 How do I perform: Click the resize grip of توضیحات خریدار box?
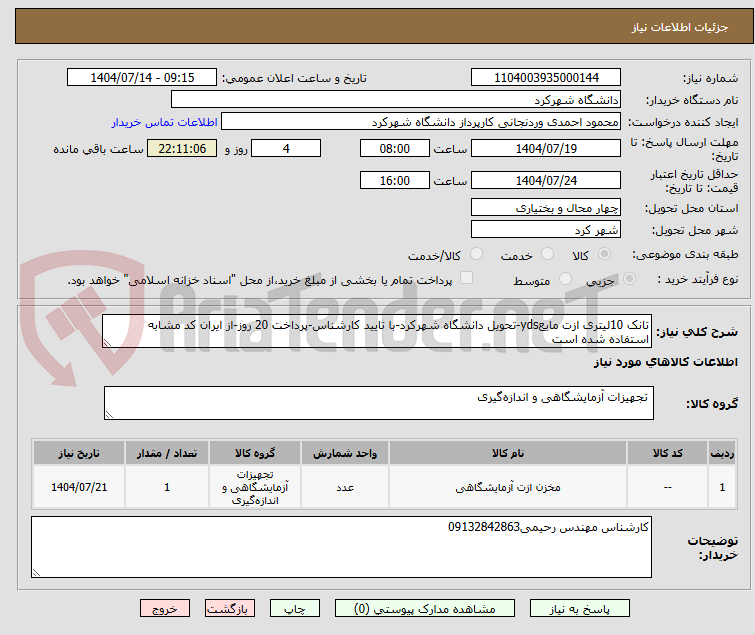click(x=36, y=572)
